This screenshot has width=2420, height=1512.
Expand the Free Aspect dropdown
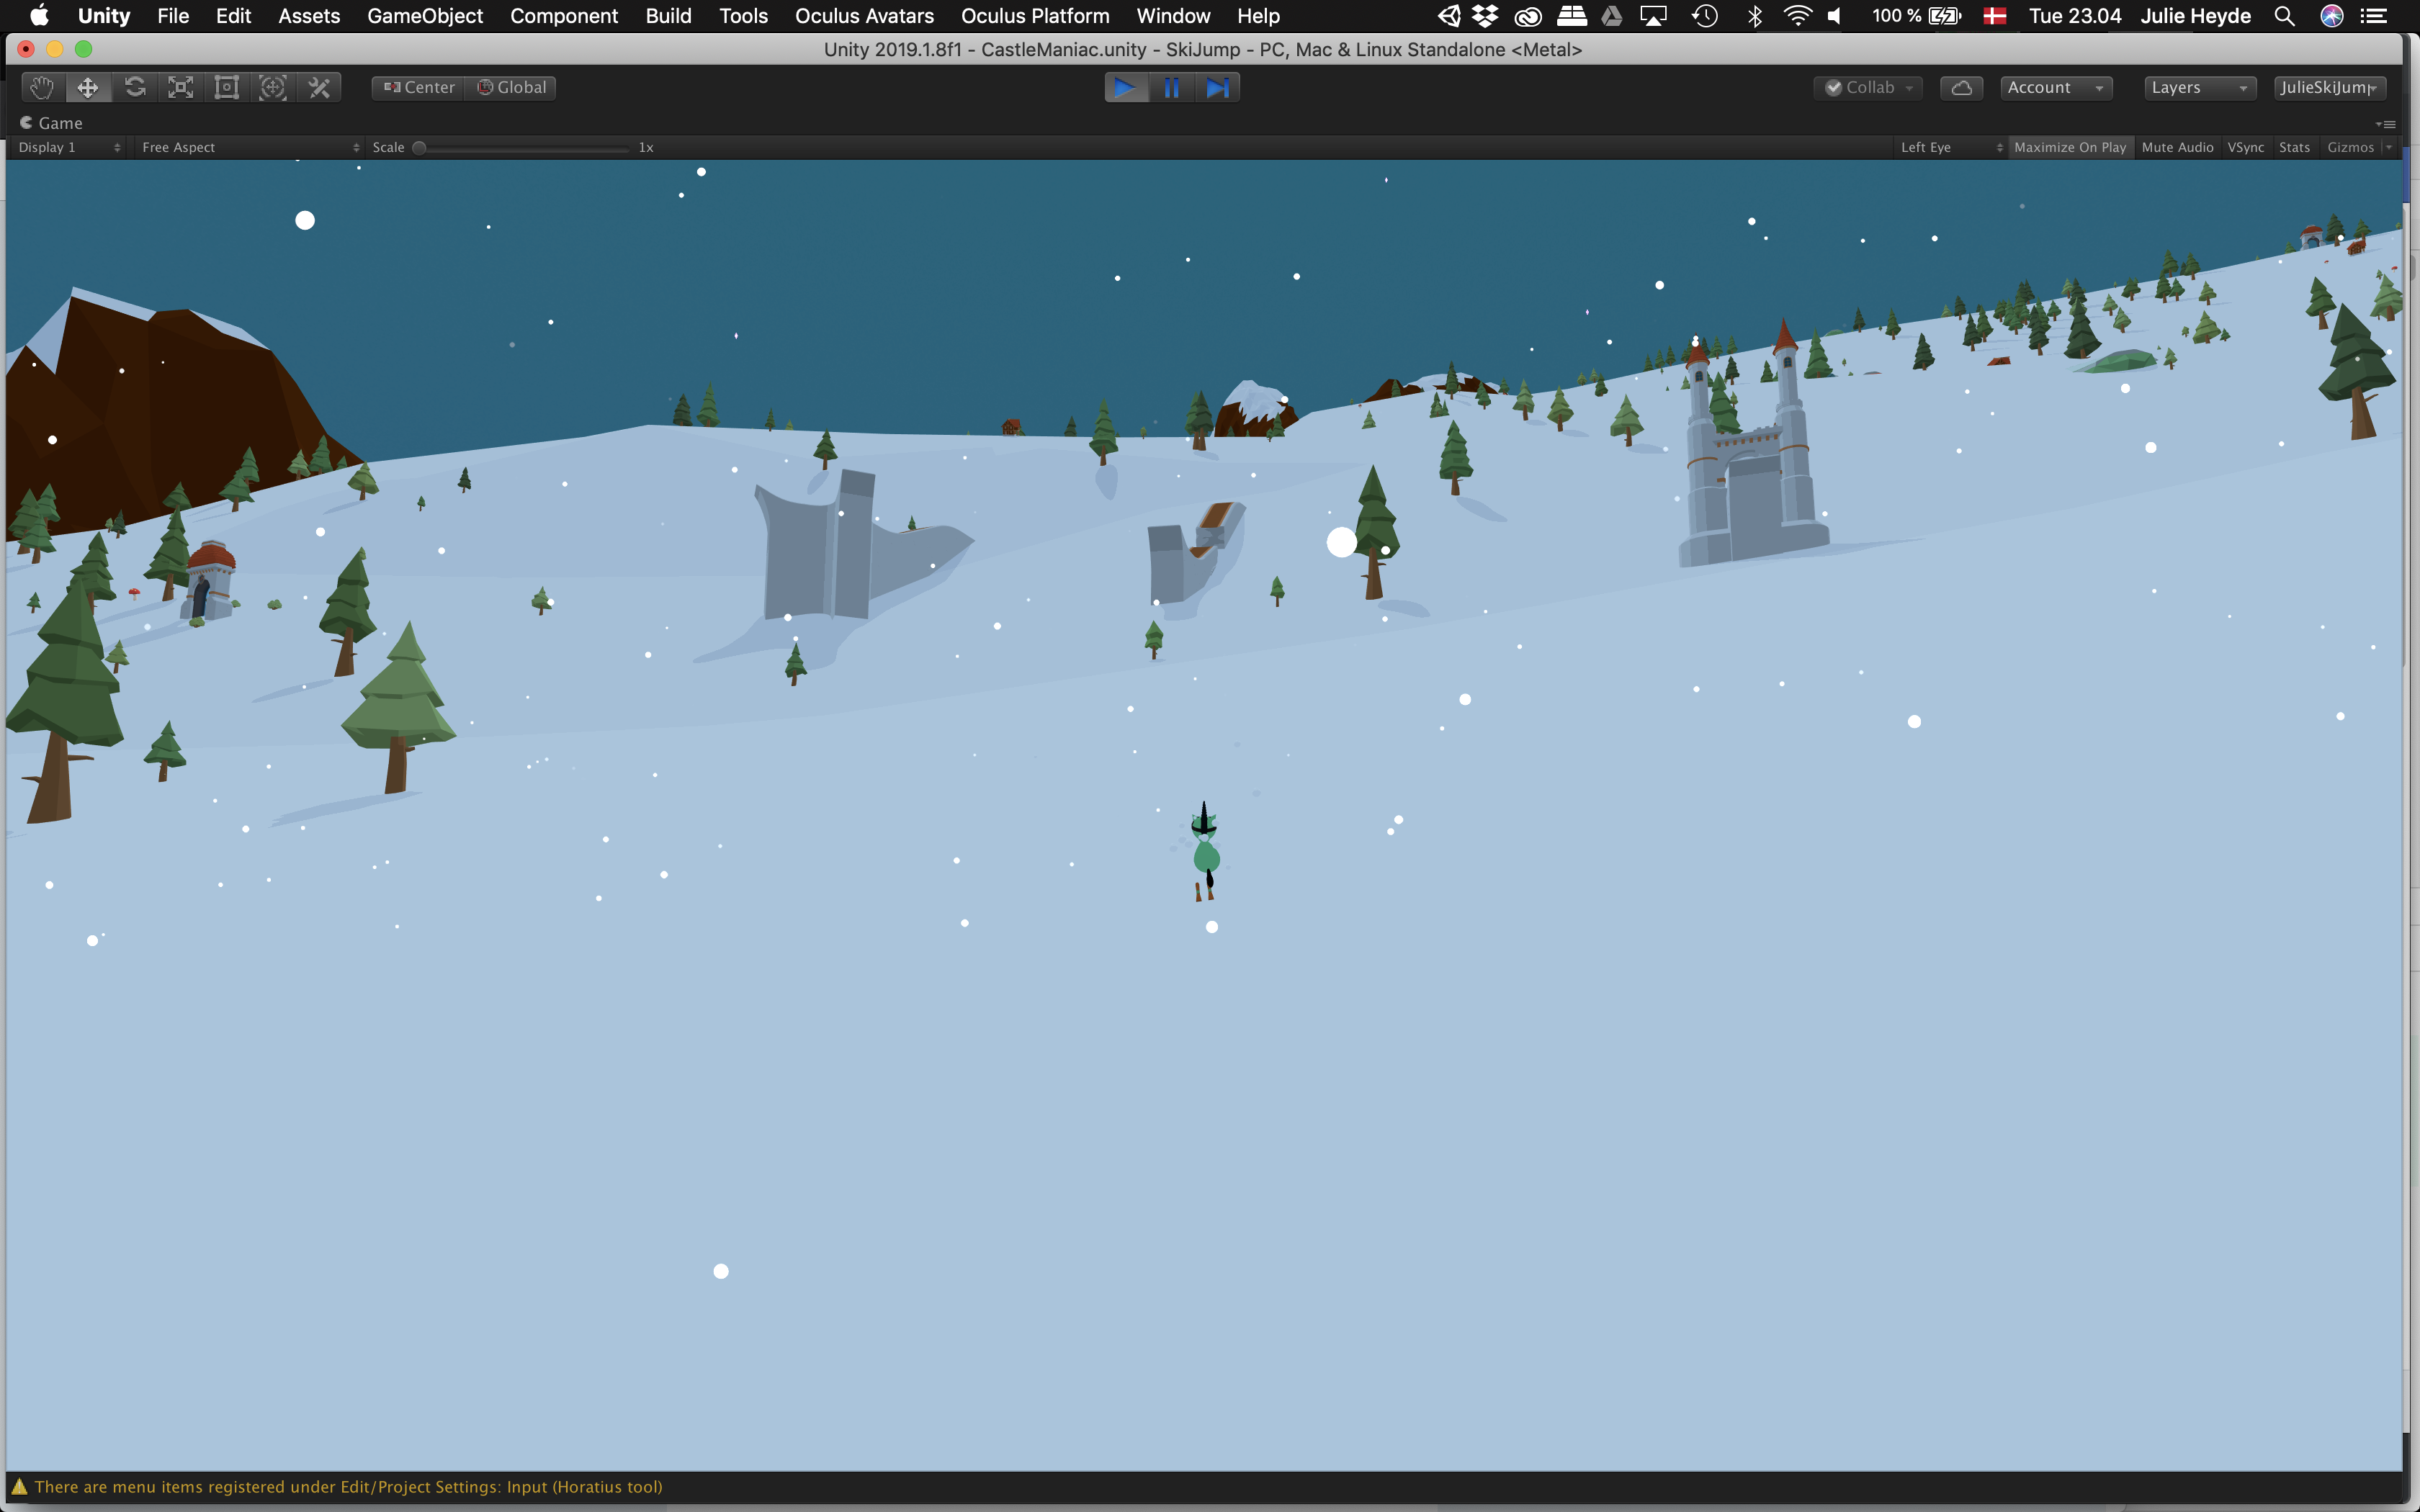pyautogui.click(x=250, y=147)
